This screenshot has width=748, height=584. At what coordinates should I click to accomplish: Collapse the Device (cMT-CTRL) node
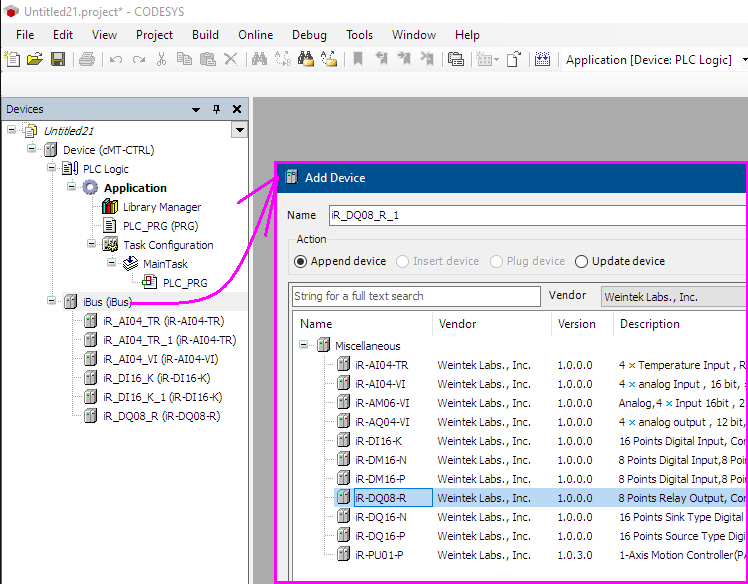[x=31, y=148]
